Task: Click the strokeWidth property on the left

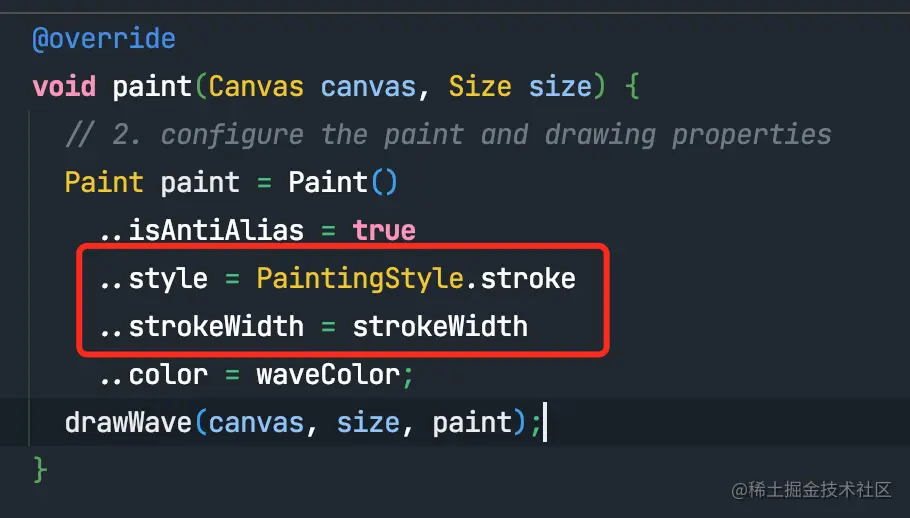Action: point(216,326)
